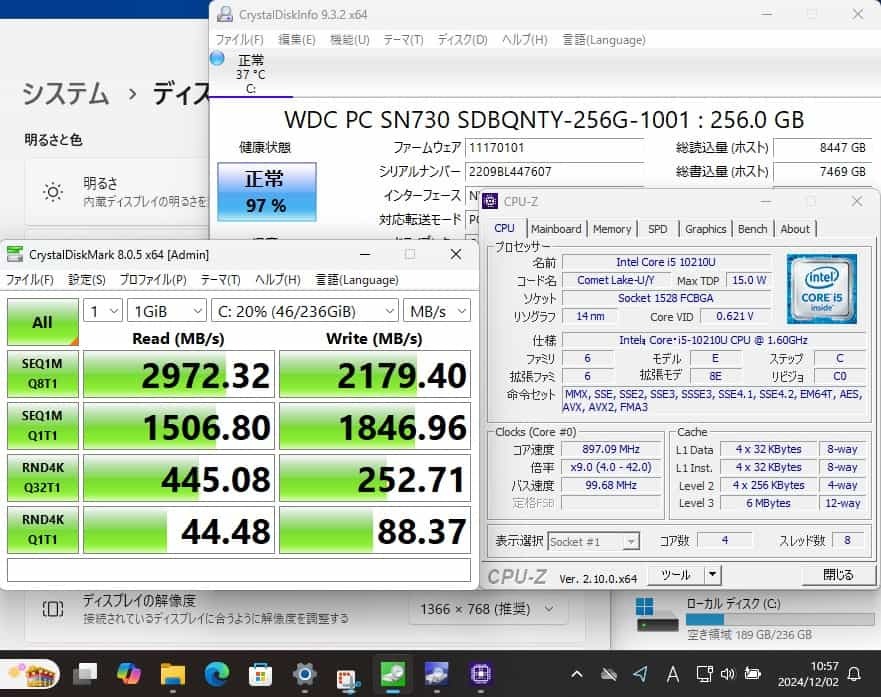881x697 pixels.
Task: Switch to CrystalDiskMark taskbar icon
Action: [393, 673]
